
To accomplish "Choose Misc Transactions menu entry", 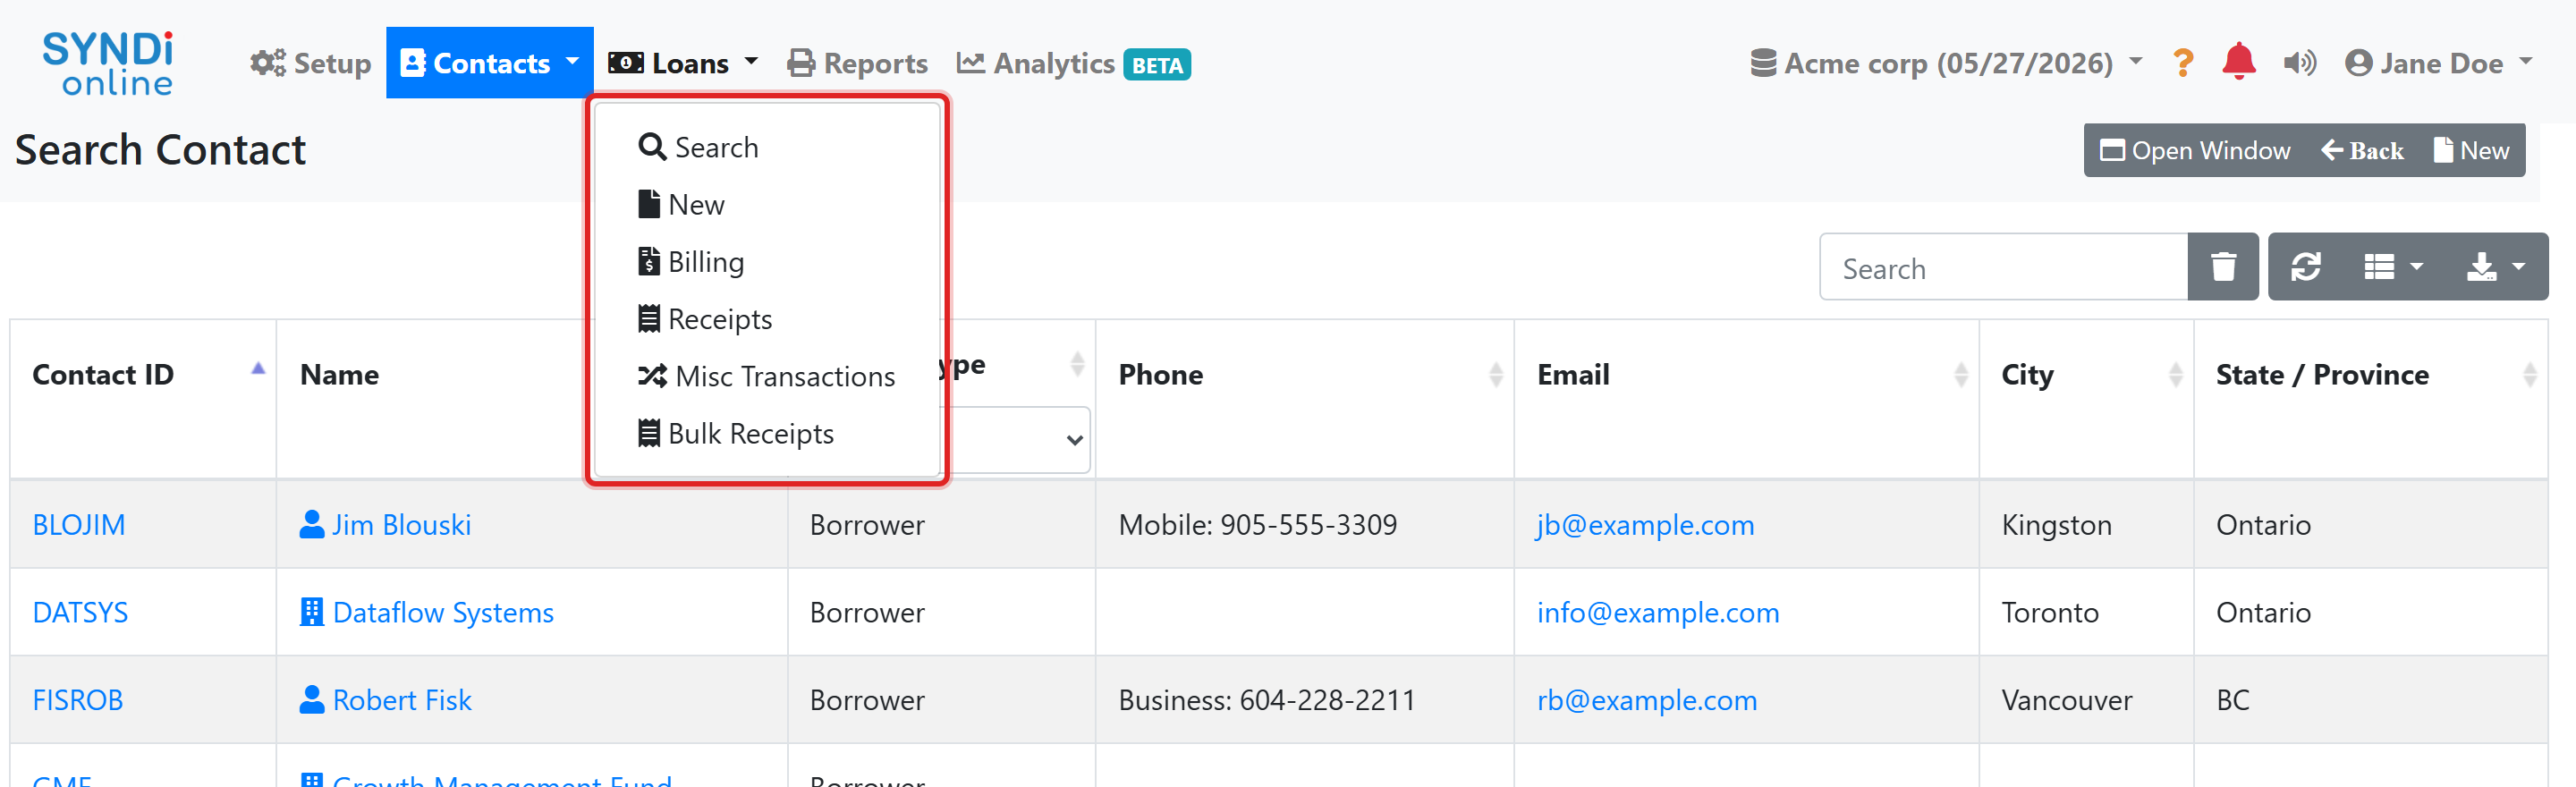I will click(767, 376).
